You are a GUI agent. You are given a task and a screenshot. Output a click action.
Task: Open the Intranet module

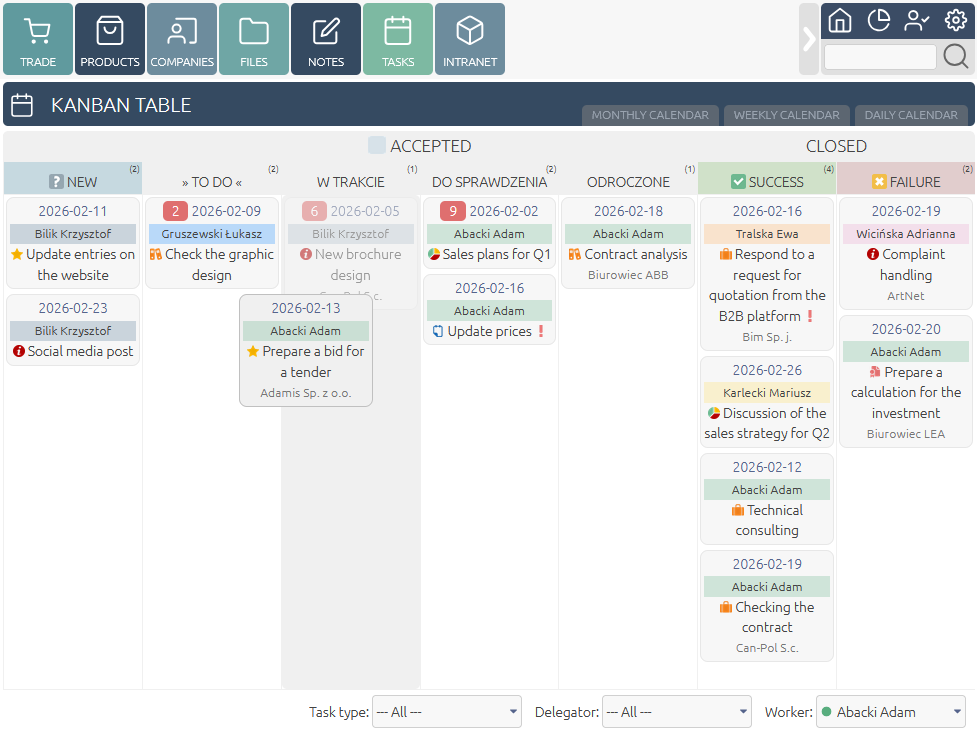[470, 39]
